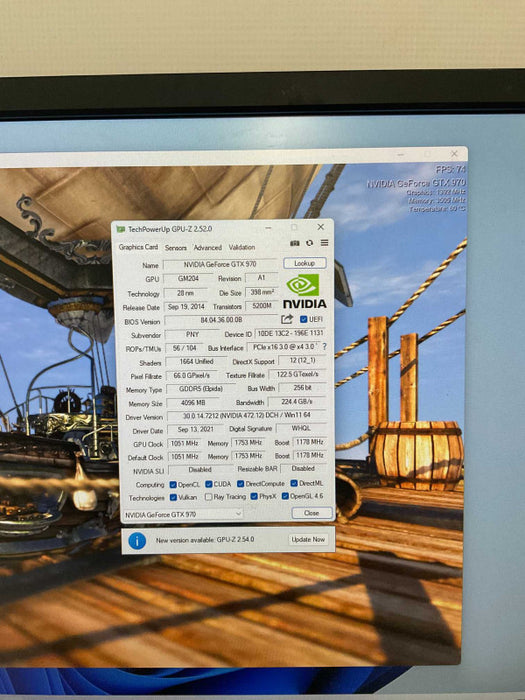Toggle the DirectCompute checkbox
This screenshot has width=525, height=700.
[241, 484]
